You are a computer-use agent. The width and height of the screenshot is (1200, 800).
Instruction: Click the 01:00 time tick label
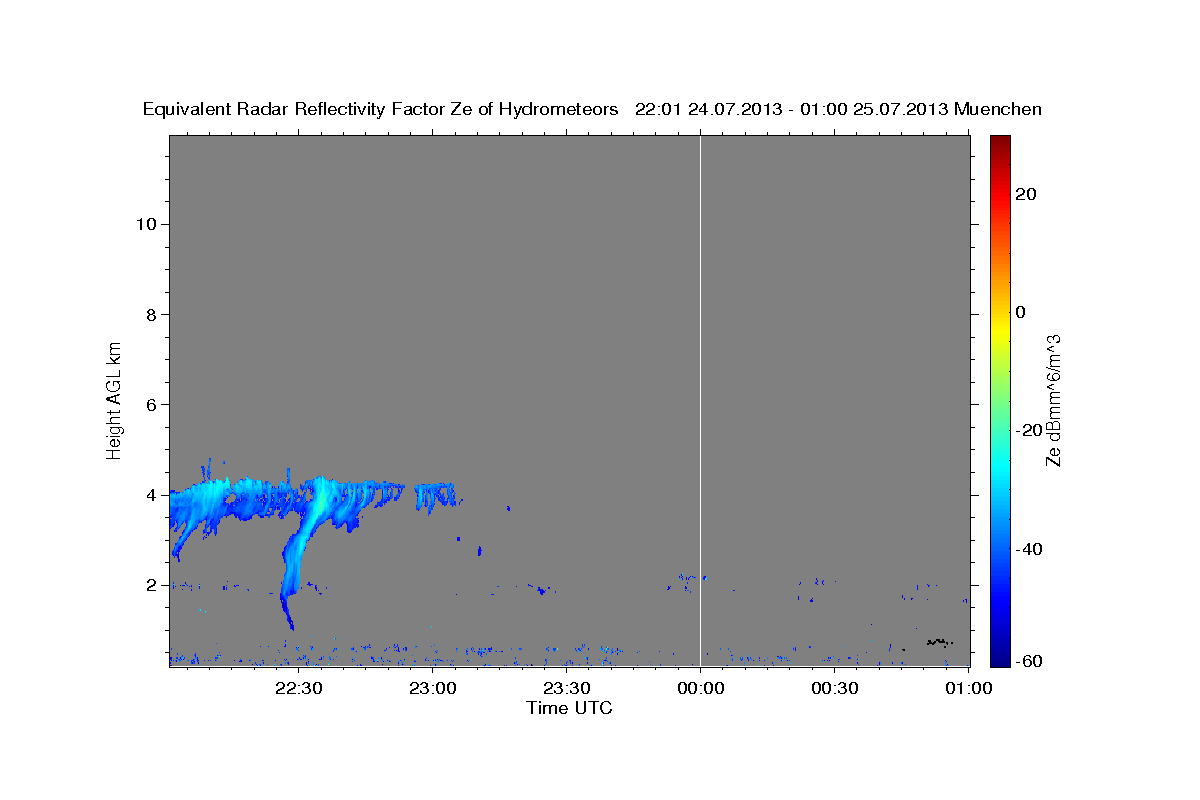tap(968, 688)
